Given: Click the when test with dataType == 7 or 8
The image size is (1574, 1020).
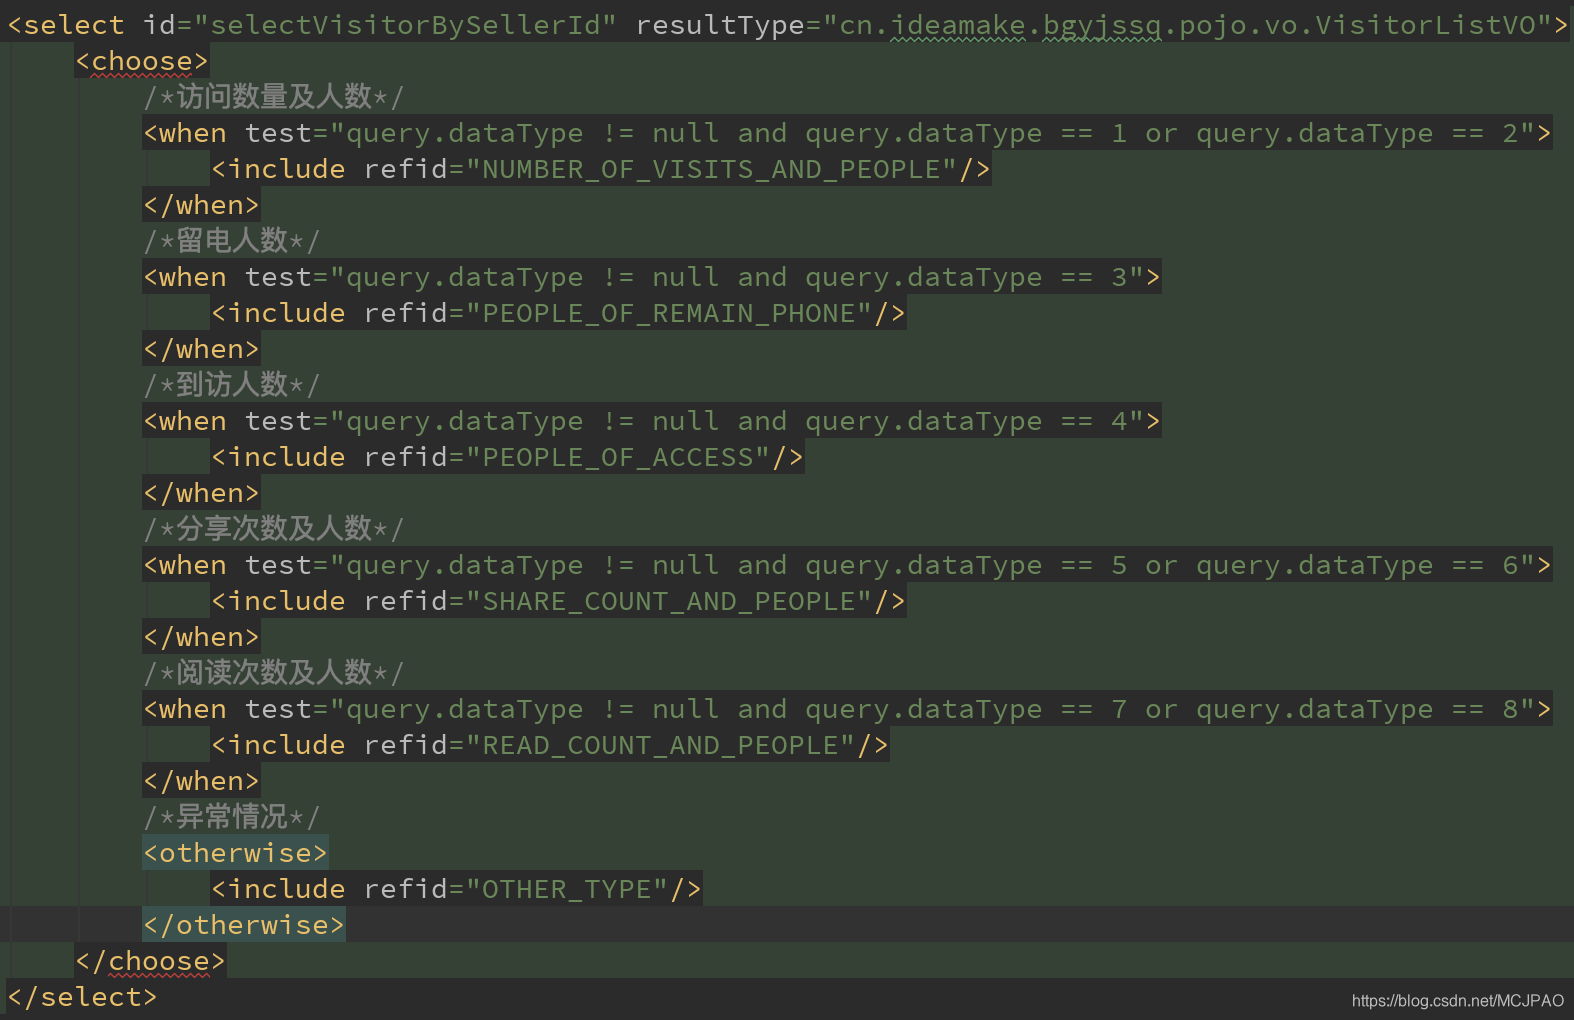Looking at the screenshot, I should click(847, 709).
